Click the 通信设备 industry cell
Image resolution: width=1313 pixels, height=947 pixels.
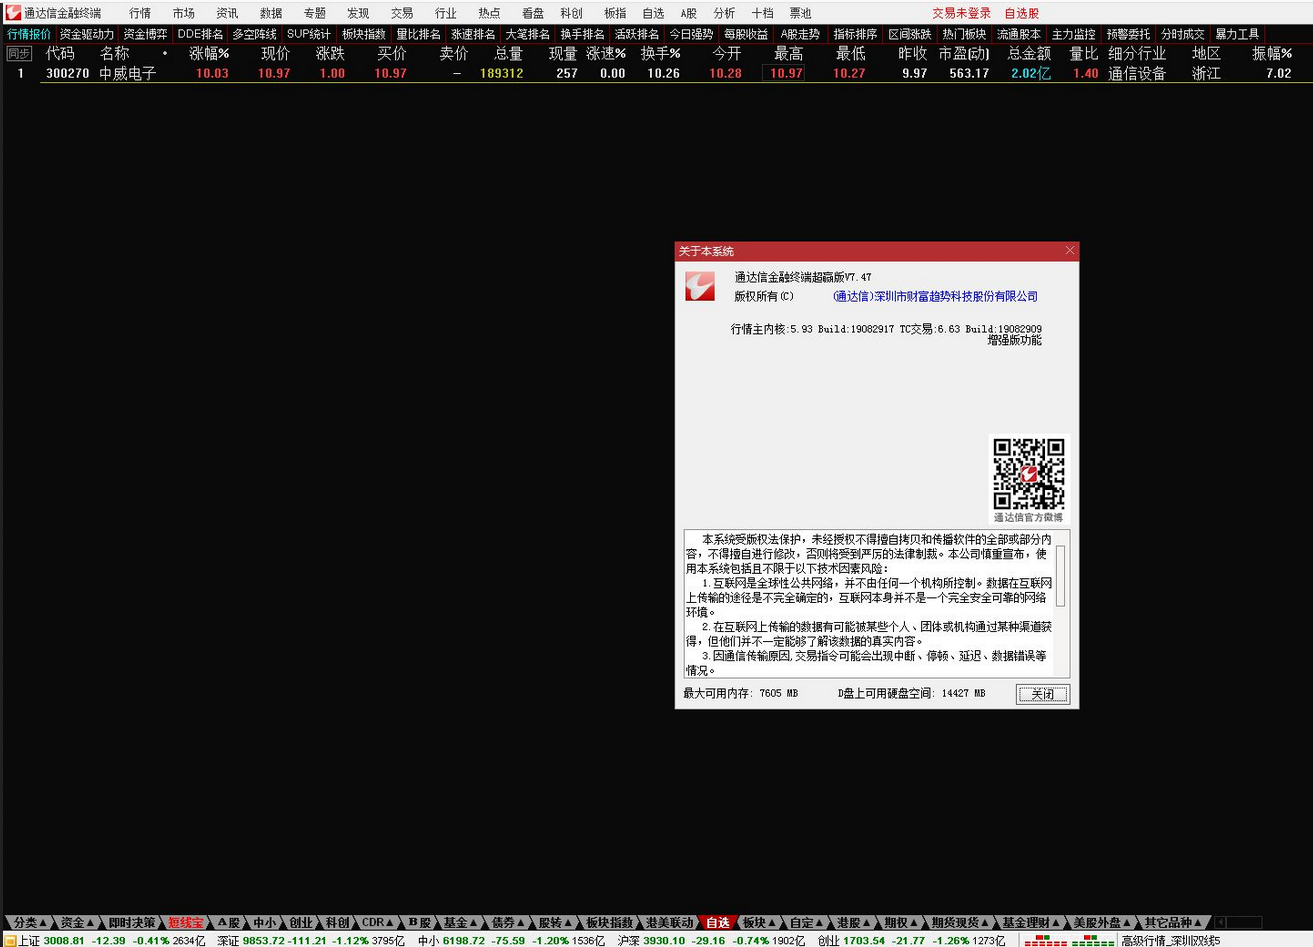pos(1137,73)
